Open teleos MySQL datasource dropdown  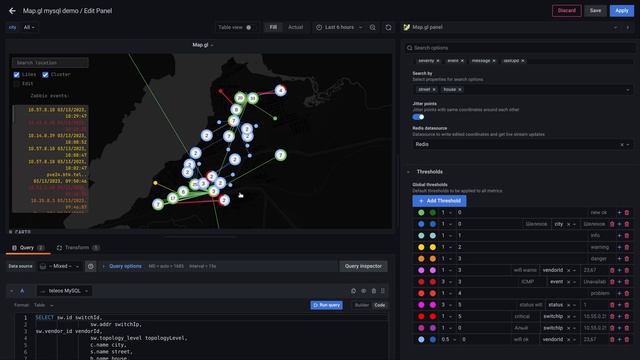tap(64, 291)
